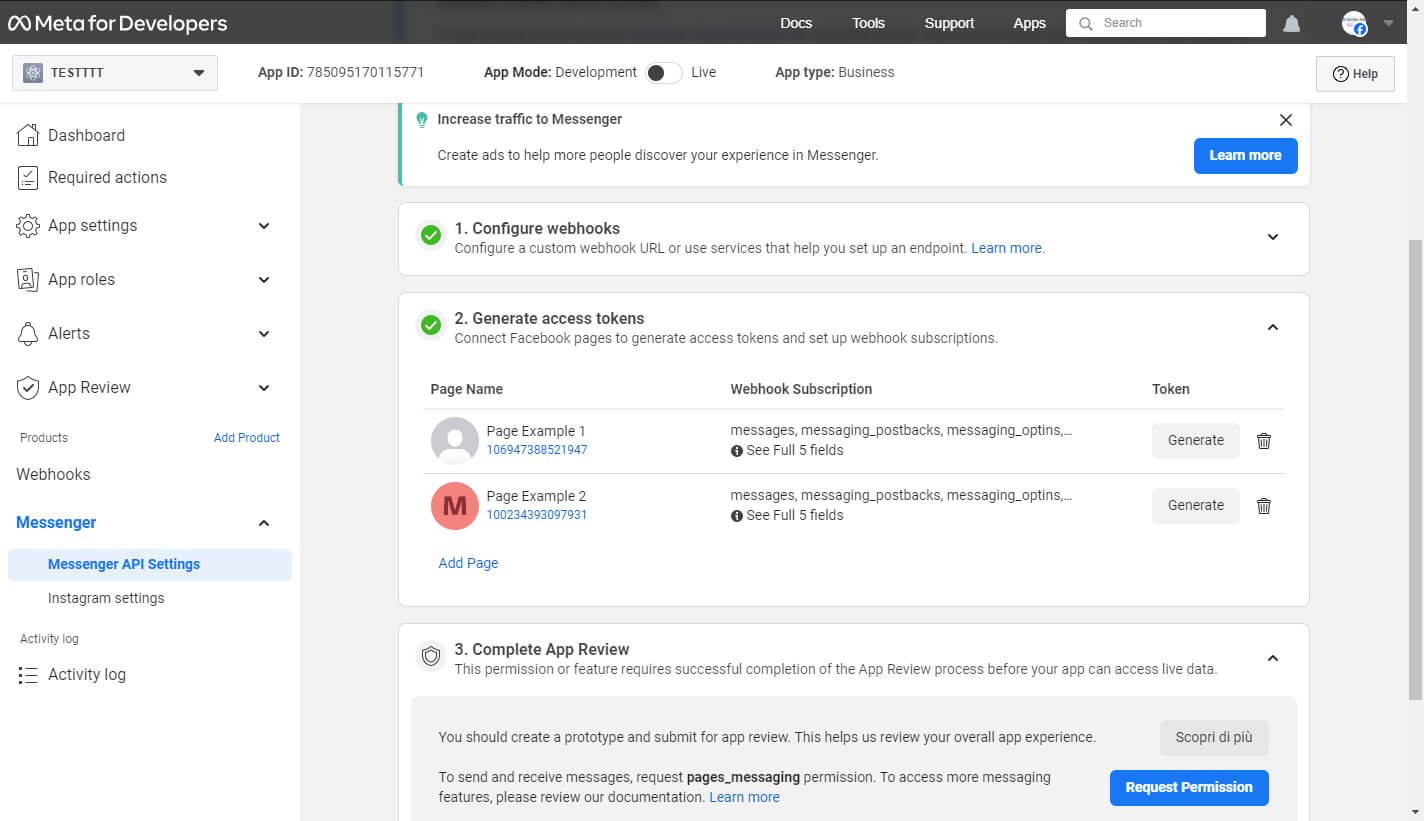Click the notifications bell icon
Viewport: 1424px width, 821px height.
coord(1292,24)
